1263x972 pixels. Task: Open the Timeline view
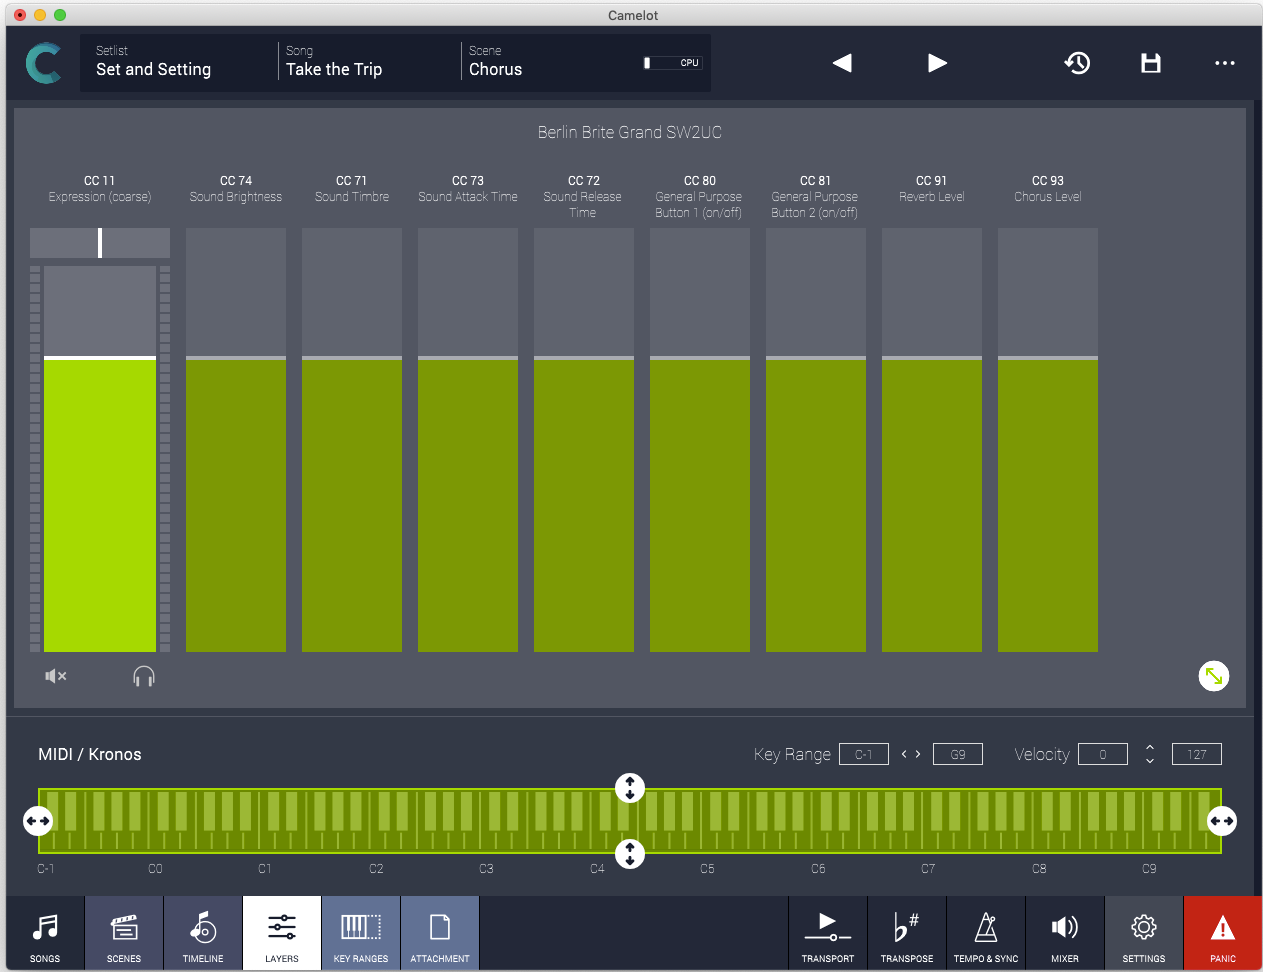click(x=203, y=934)
